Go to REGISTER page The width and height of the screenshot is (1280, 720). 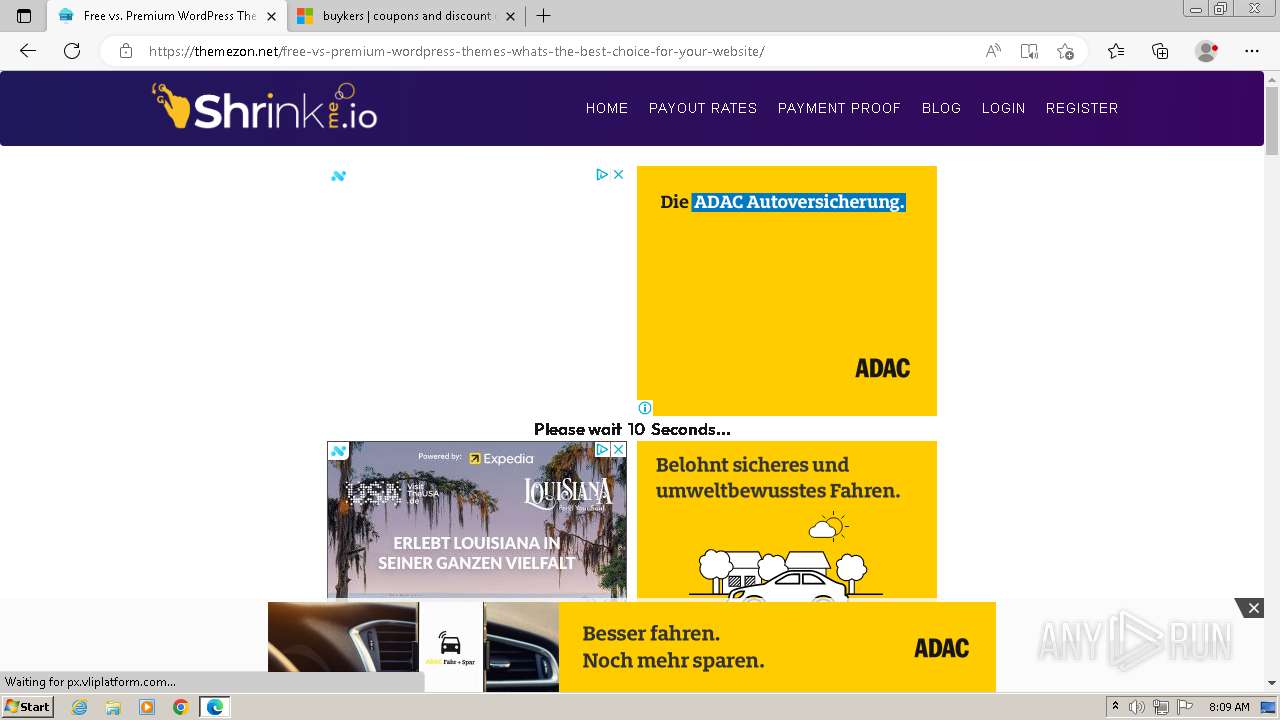pyautogui.click(x=1082, y=108)
